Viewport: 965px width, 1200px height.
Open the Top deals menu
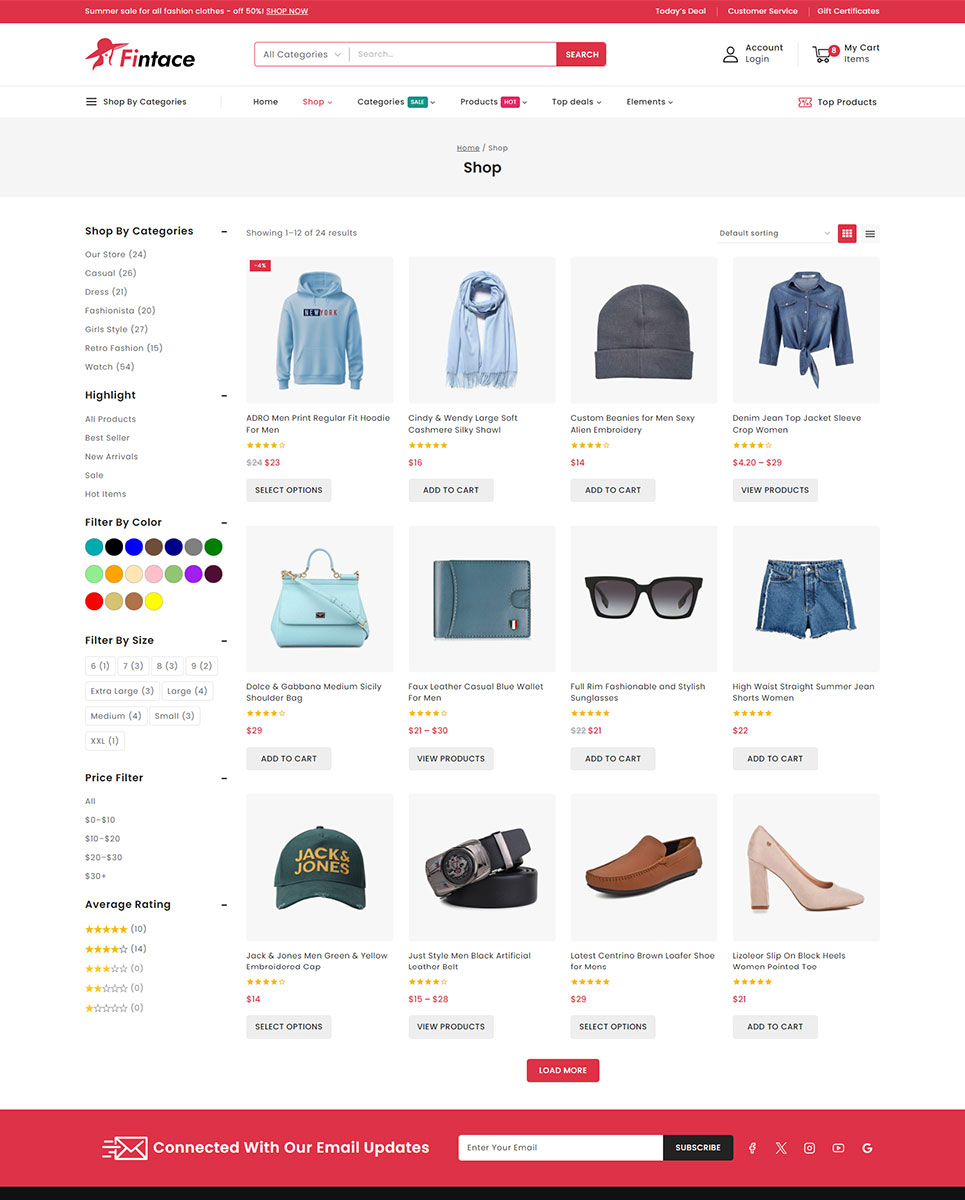576,102
